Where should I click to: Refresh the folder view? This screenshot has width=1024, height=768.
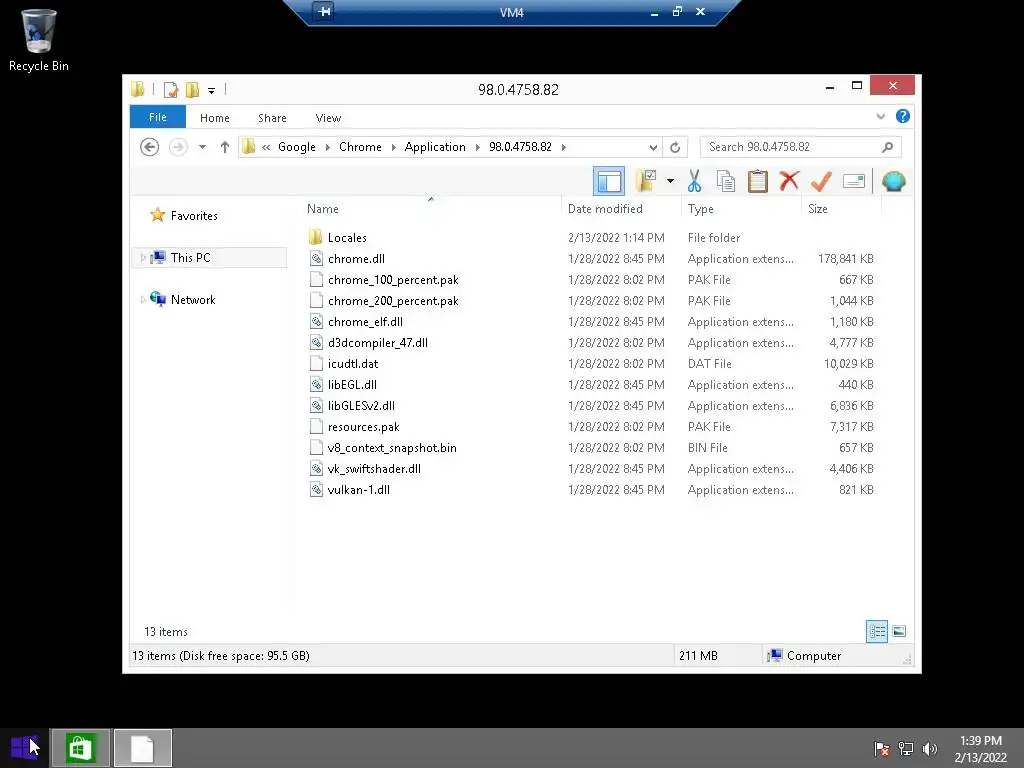pyautogui.click(x=675, y=147)
